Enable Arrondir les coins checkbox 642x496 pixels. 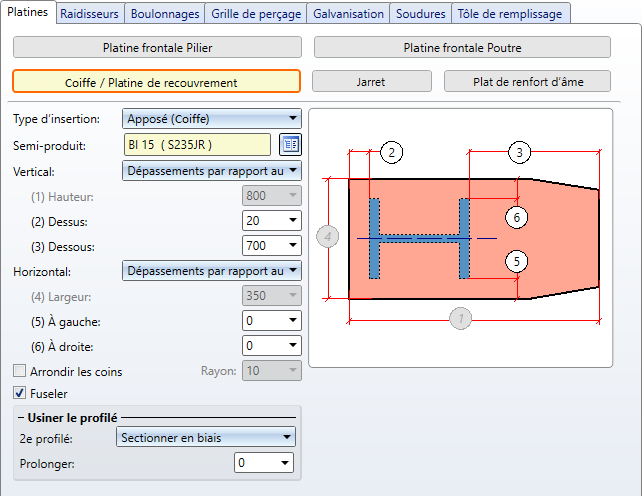pyautogui.click(x=20, y=372)
